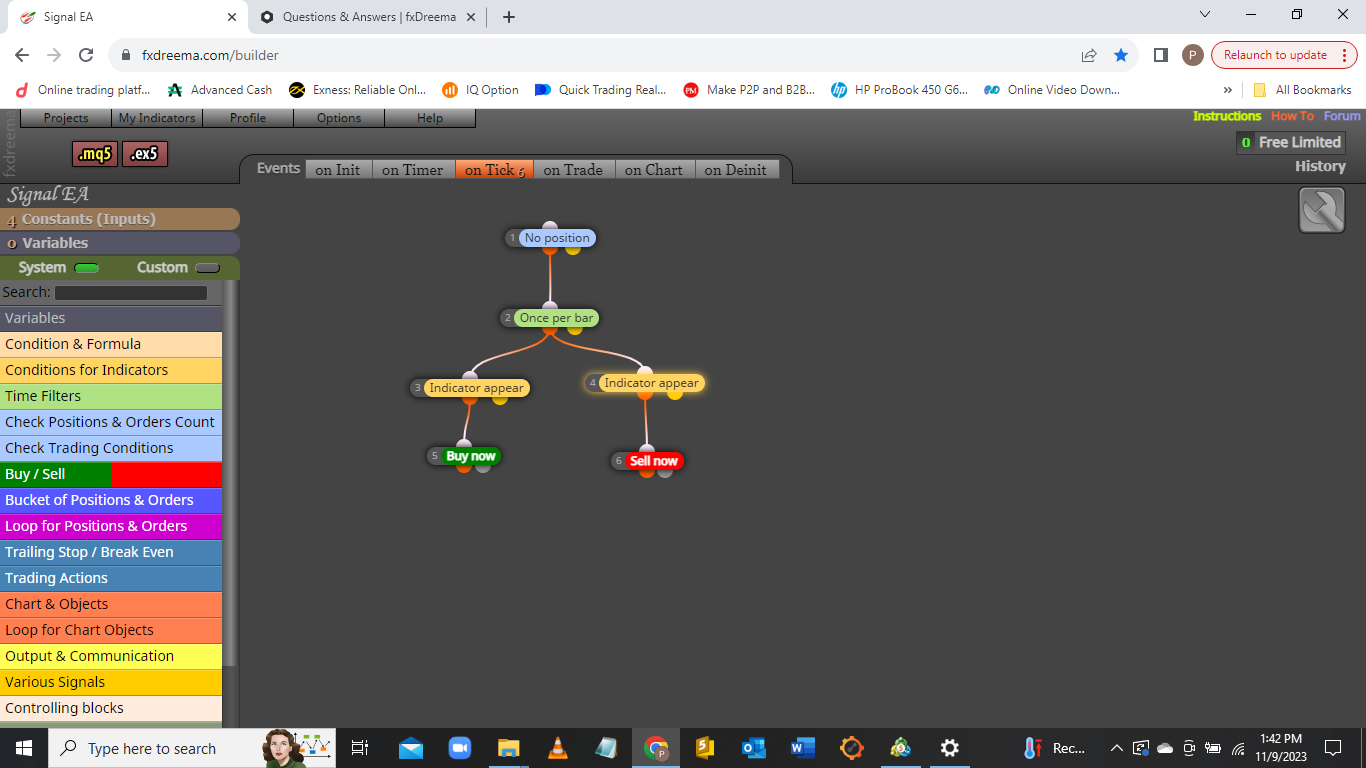Expand Loop for Chart Objects category
This screenshot has height=768, width=1366.
111,630
